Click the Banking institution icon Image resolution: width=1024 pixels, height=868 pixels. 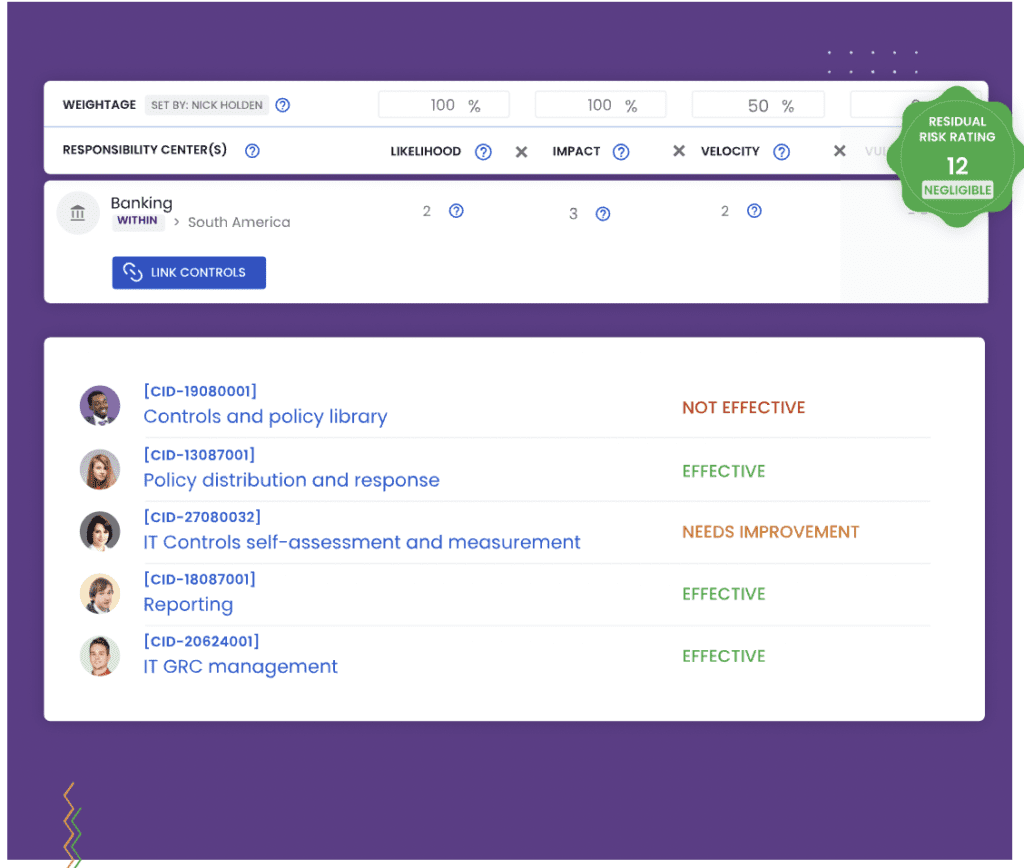(x=78, y=213)
